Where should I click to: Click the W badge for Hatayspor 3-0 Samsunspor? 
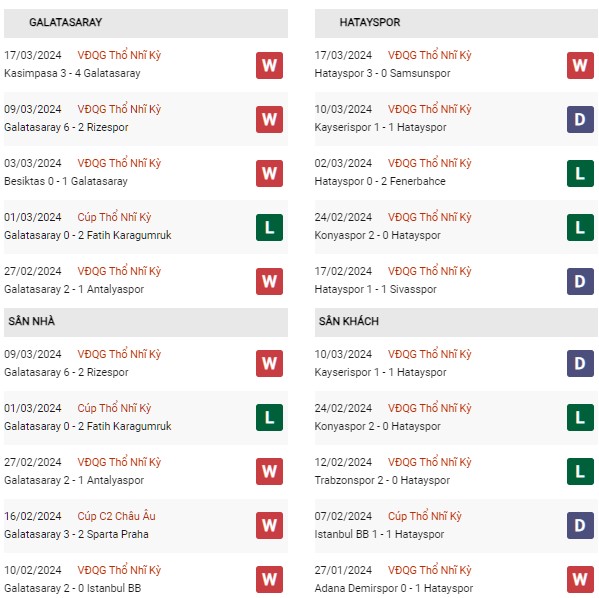pyautogui.click(x=580, y=65)
